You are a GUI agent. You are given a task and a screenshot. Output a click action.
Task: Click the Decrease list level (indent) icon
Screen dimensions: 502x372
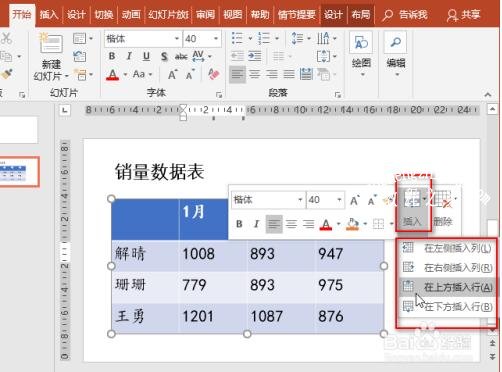(237, 56)
